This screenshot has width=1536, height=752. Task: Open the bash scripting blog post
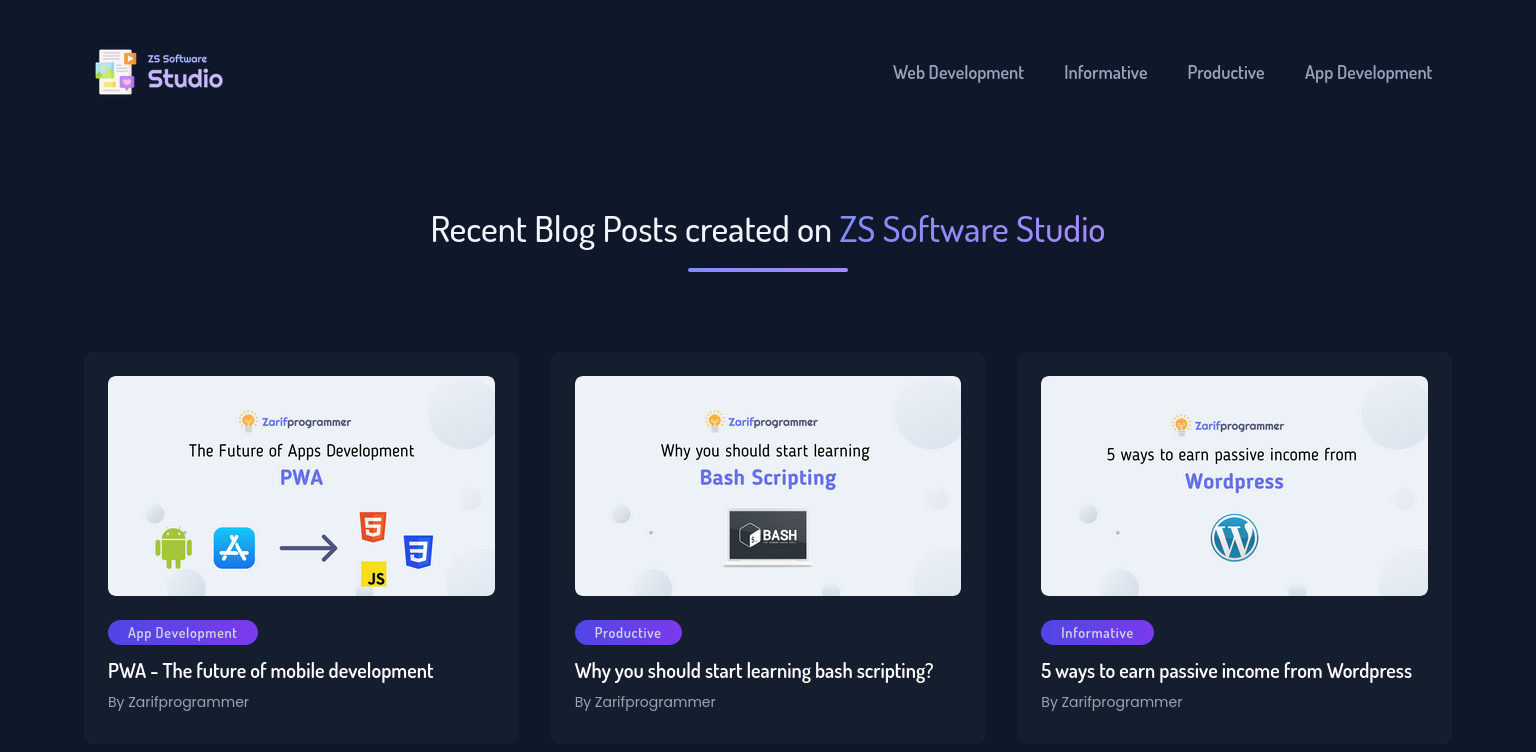(x=754, y=670)
